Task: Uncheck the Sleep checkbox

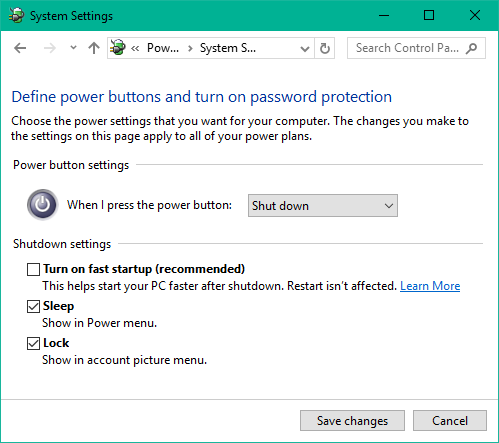Action: [33, 306]
